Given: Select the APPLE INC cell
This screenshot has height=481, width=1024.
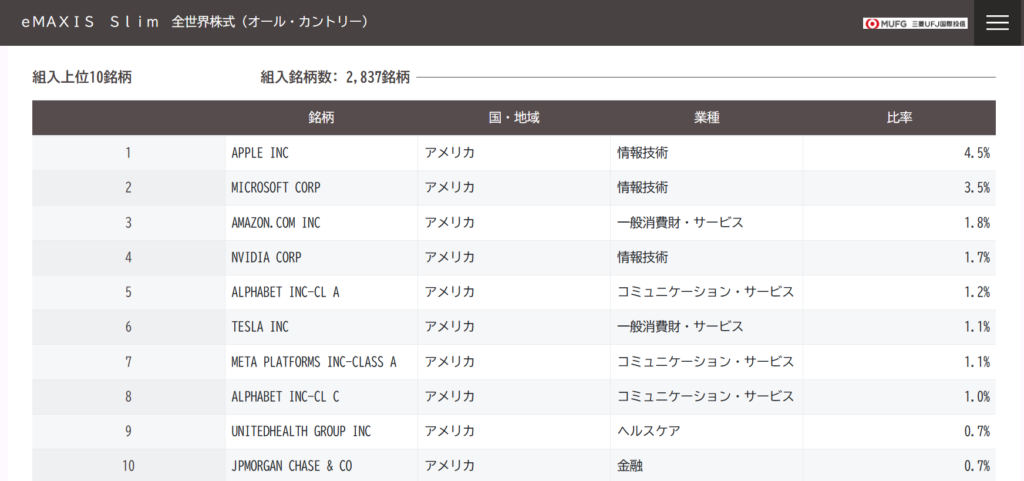Looking at the screenshot, I should [x=321, y=153].
